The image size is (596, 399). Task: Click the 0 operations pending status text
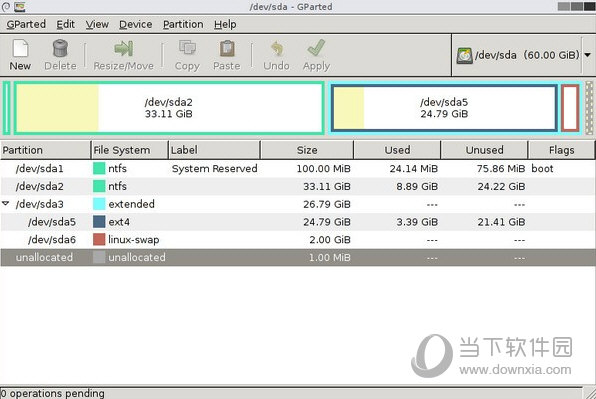52,393
